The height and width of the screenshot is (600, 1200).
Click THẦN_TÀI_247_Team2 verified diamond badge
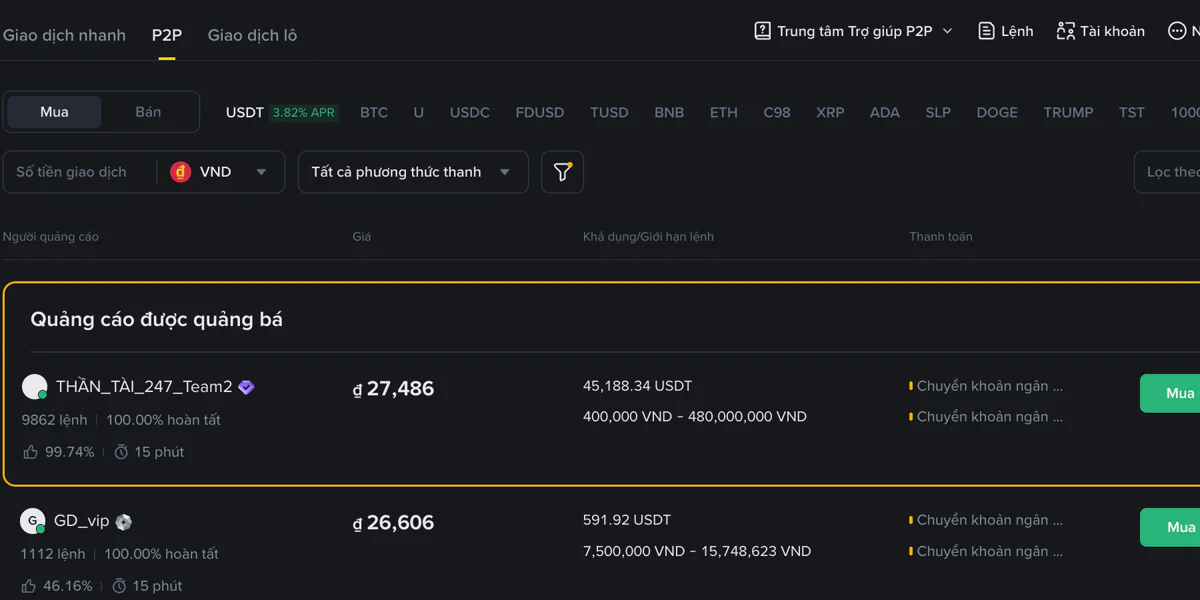(x=246, y=387)
